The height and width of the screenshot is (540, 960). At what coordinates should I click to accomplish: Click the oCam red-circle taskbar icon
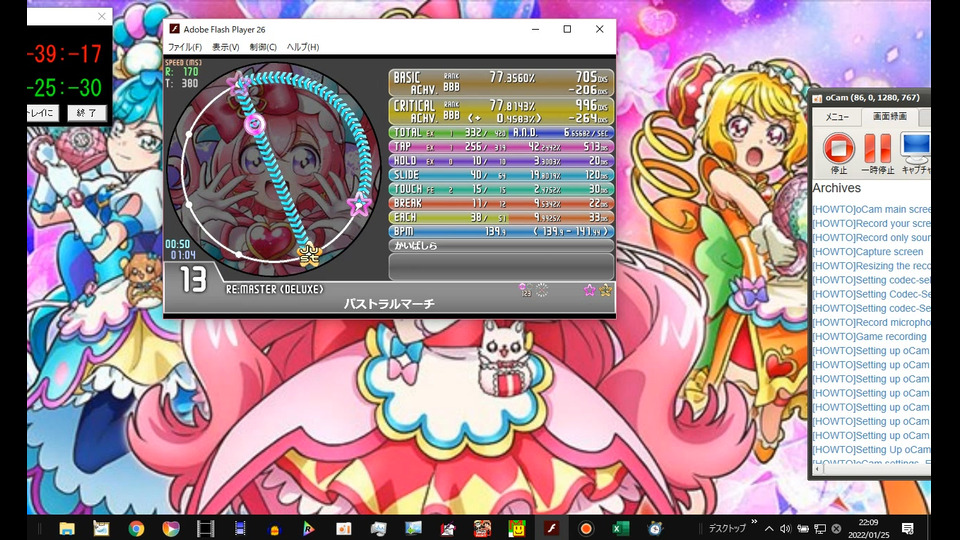[x=586, y=528]
